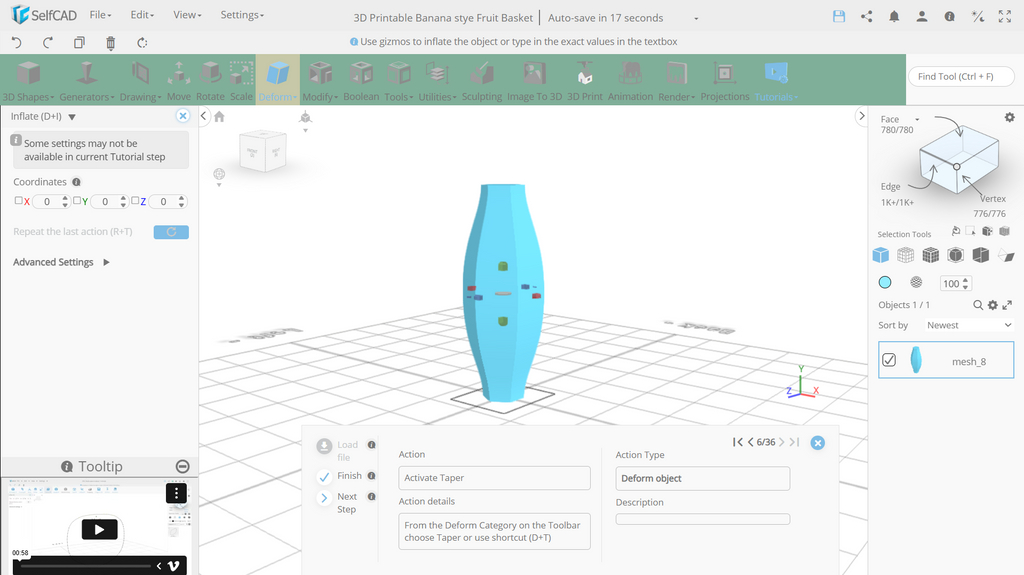
Task: Click the Undo arrow icon
Action: (x=17, y=42)
